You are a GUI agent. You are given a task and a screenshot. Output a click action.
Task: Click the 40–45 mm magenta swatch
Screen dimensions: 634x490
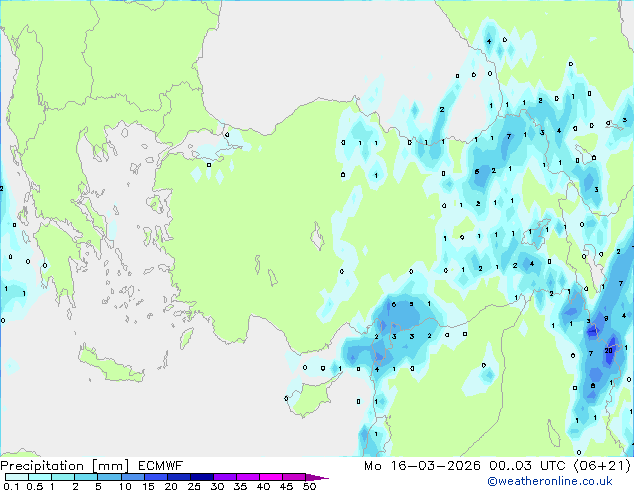271,477
